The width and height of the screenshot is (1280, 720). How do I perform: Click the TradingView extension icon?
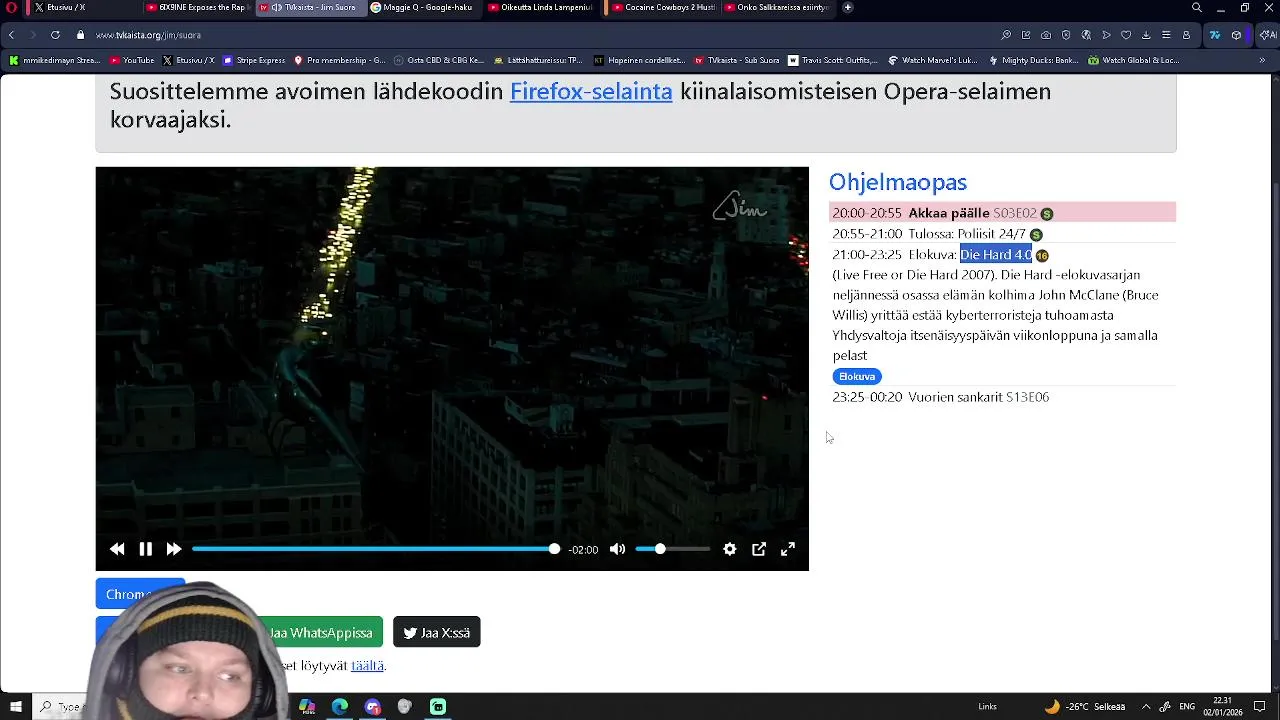tap(1215, 35)
